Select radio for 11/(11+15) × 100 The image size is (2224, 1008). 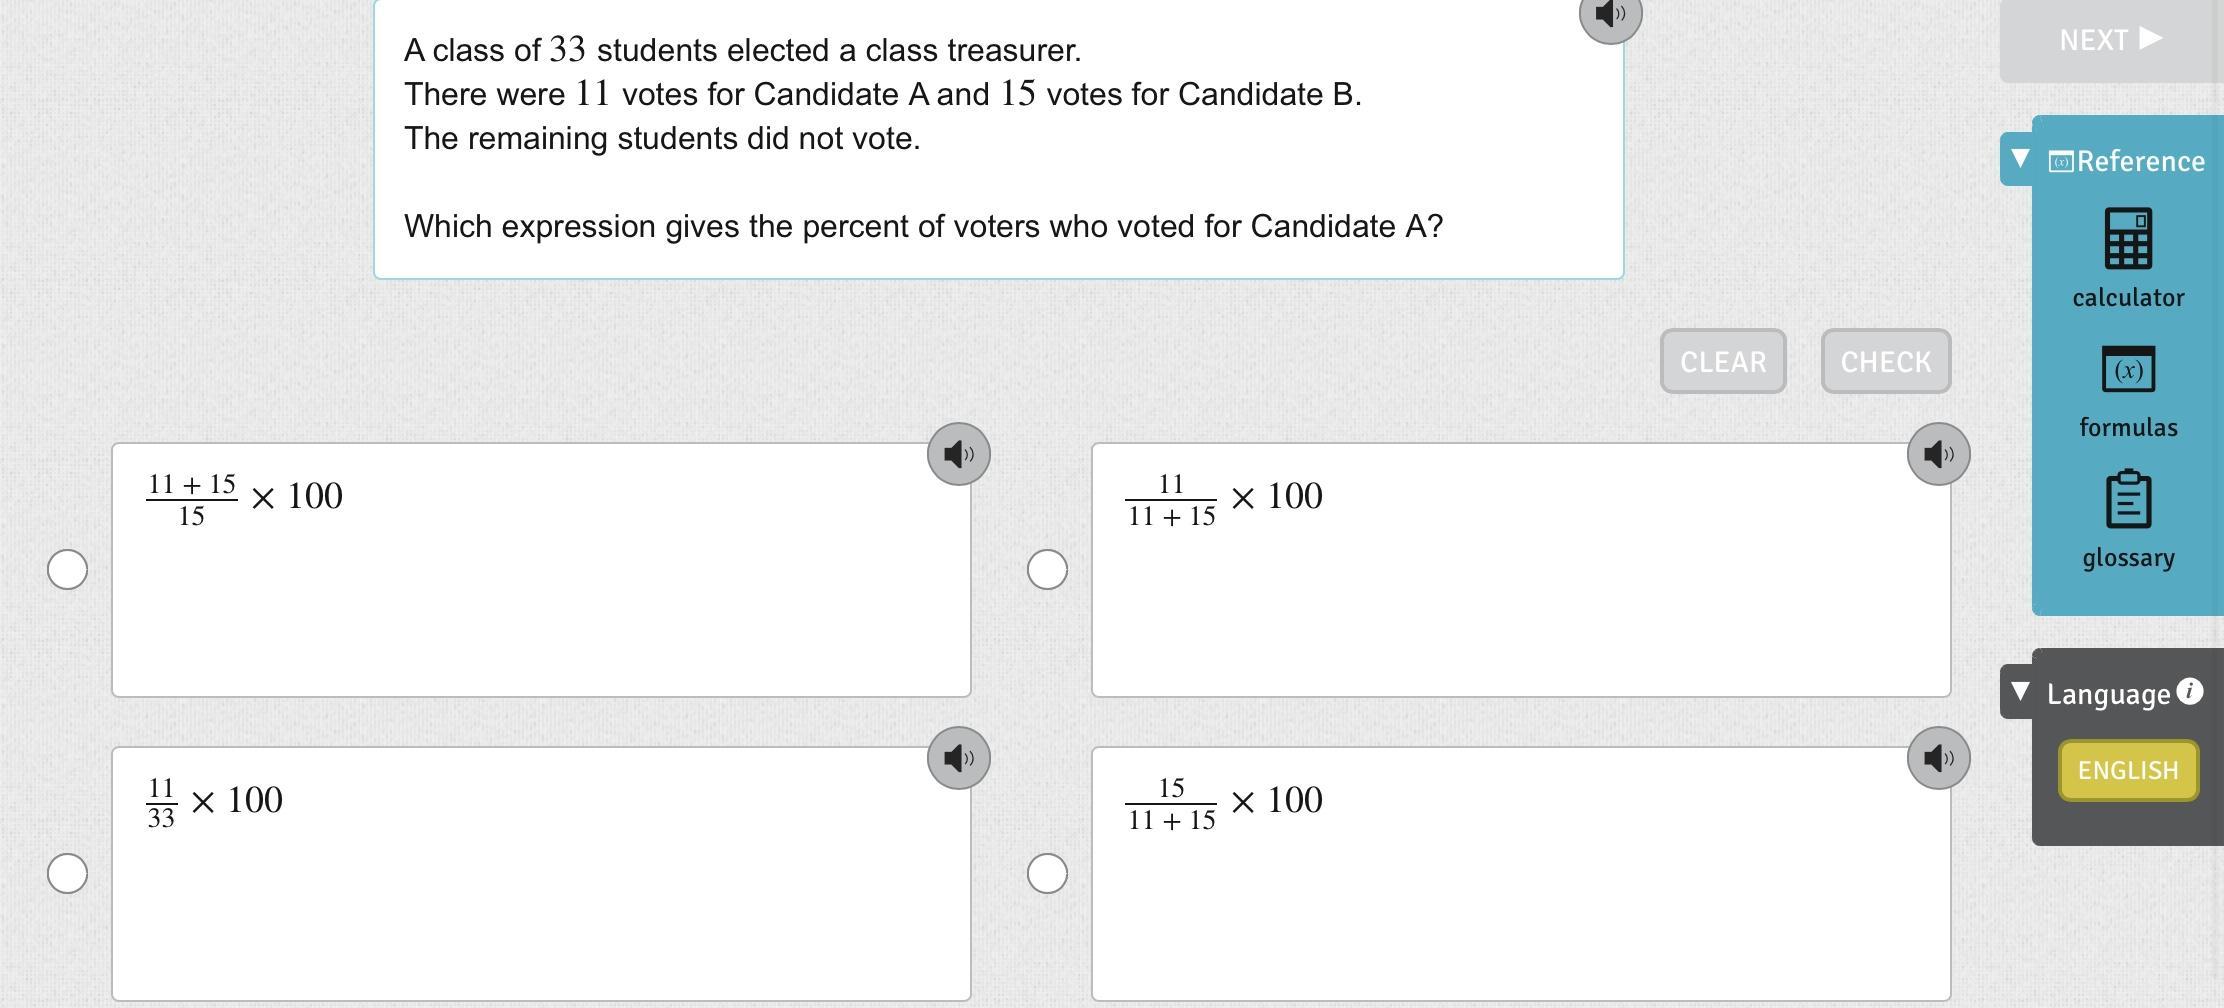[1047, 570]
